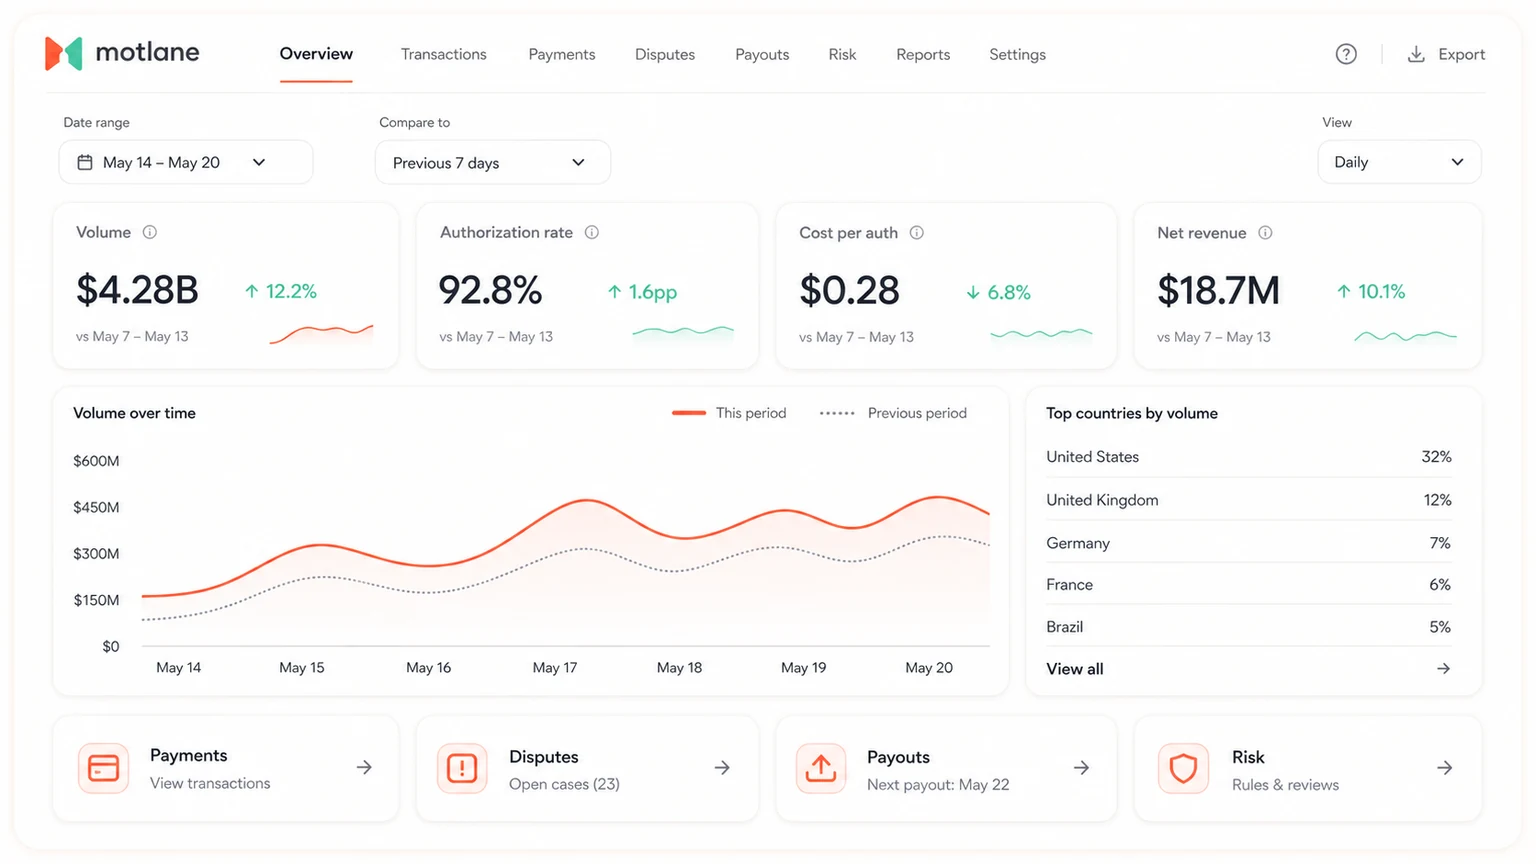
Task: Go to the Payouts tab
Action: click(x=762, y=54)
